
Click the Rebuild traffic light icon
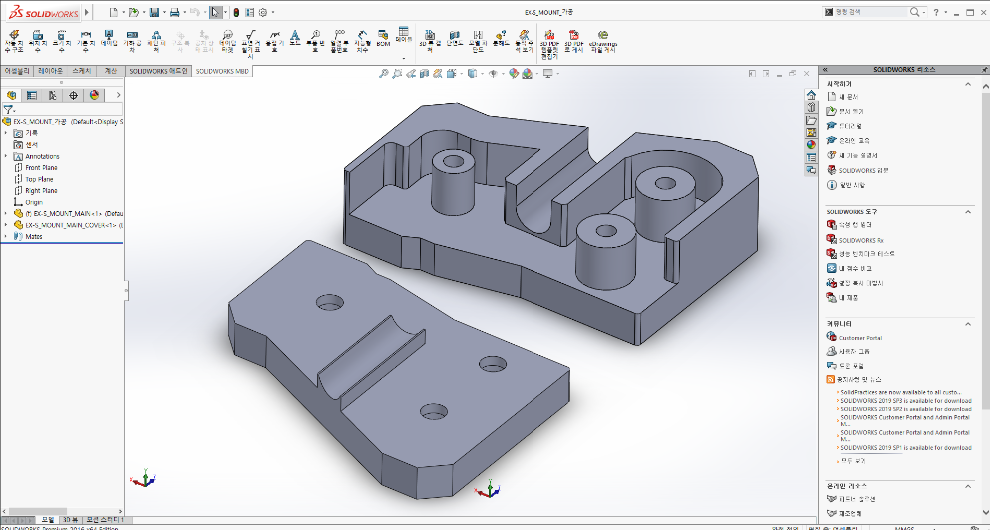click(x=236, y=12)
